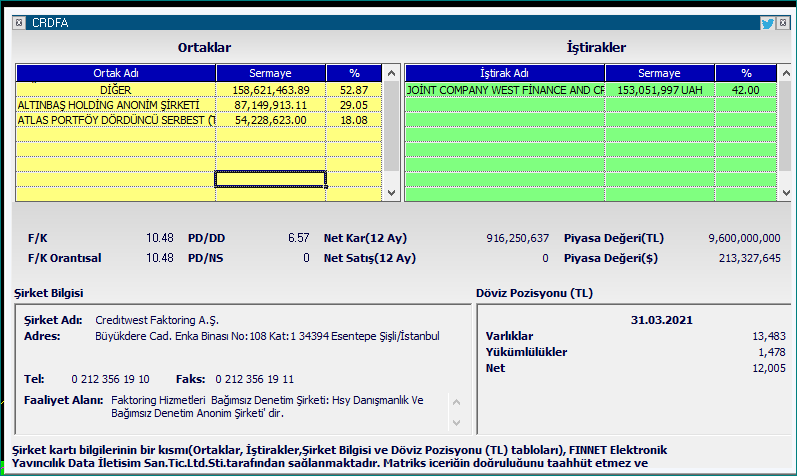
Task: Click the Net Kar(12 Ay) value 916,250,637
Action: 517,238
